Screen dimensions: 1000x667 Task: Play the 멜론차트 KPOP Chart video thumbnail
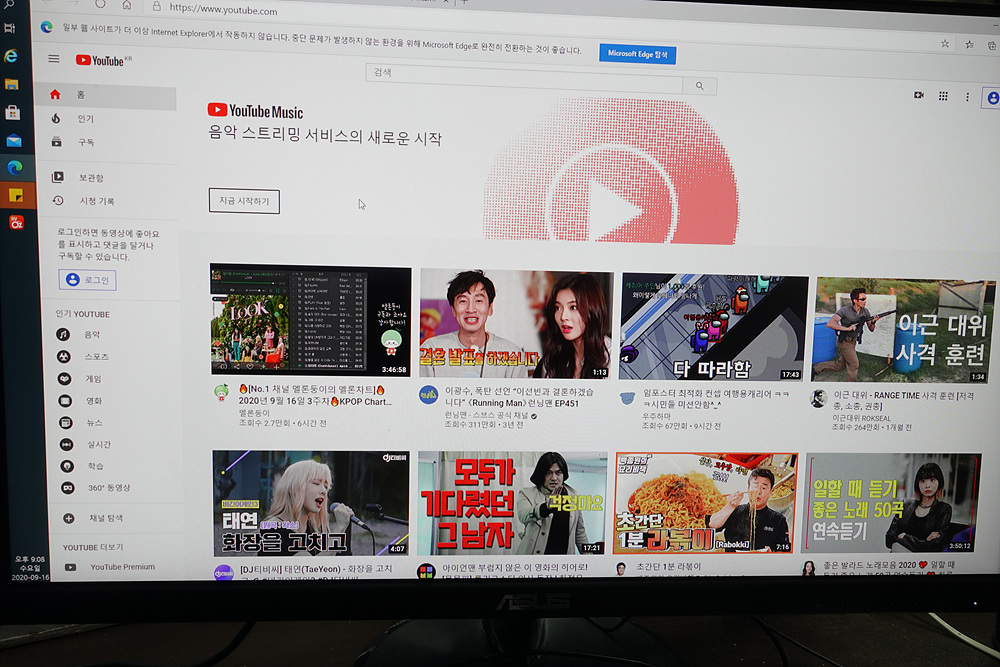pos(311,320)
